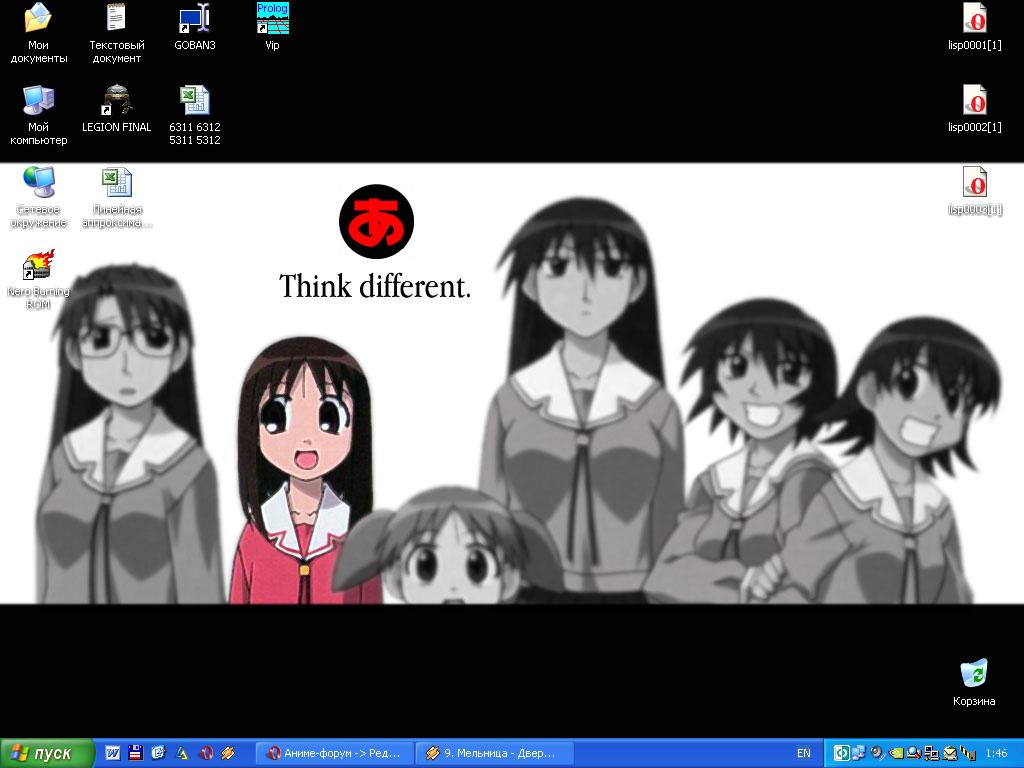
Task: Select the Текстовый документ desktop file
Action: tap(116, 33)
